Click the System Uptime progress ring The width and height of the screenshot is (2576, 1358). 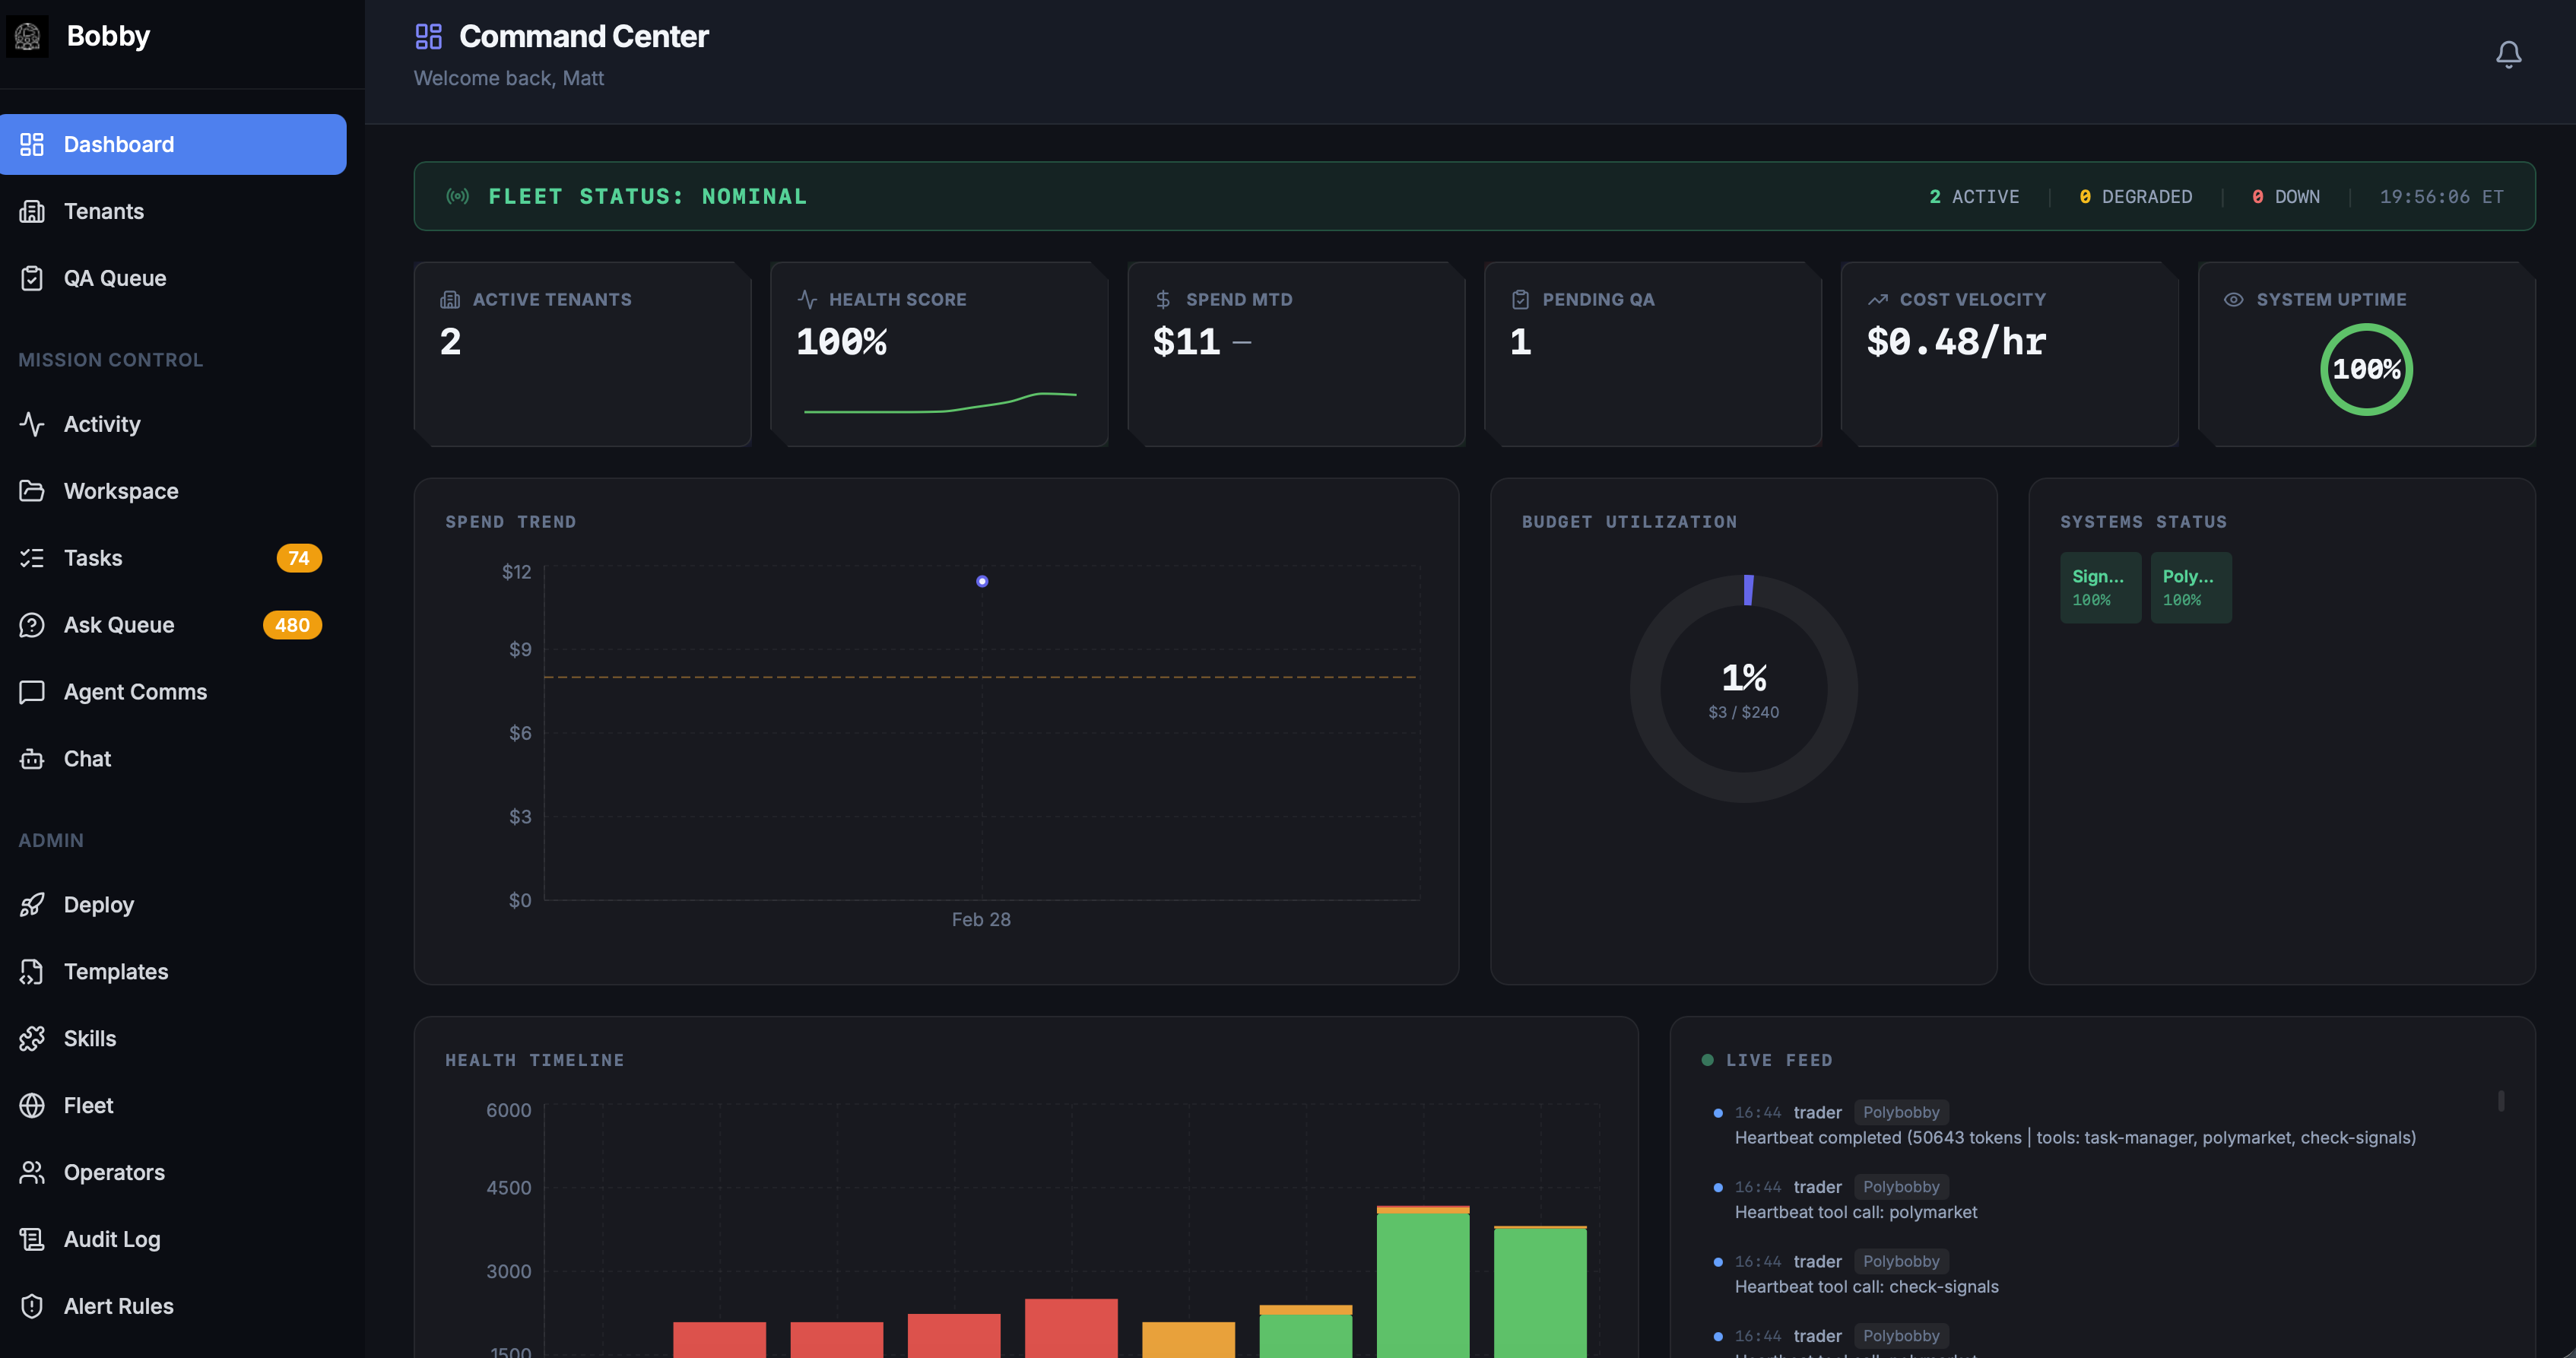tap(2366, 369)
